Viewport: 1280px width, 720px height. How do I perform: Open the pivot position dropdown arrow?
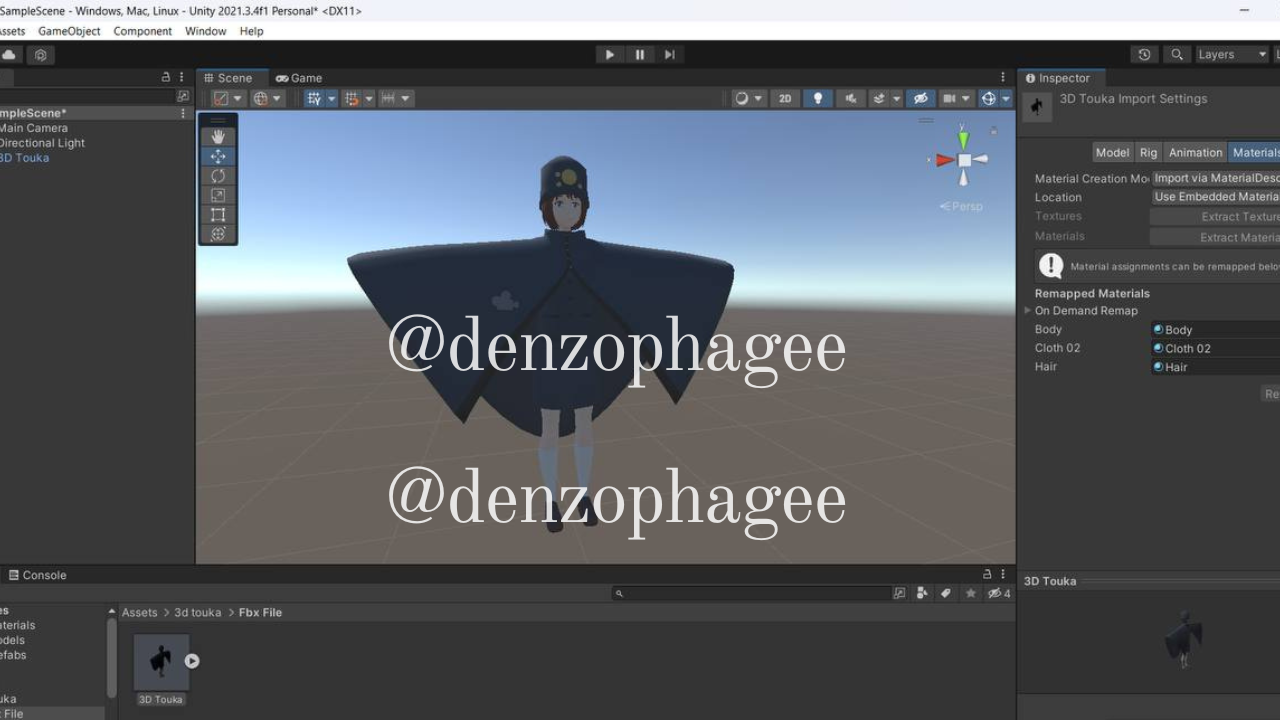pos(238,98)
